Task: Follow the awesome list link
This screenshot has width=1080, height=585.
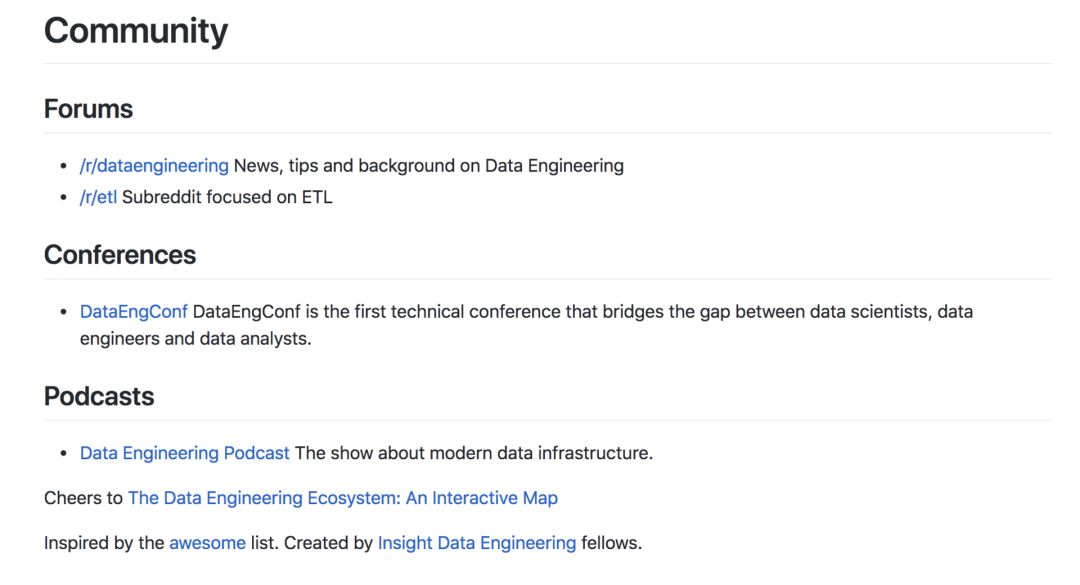Action: [x=207, y=543]
